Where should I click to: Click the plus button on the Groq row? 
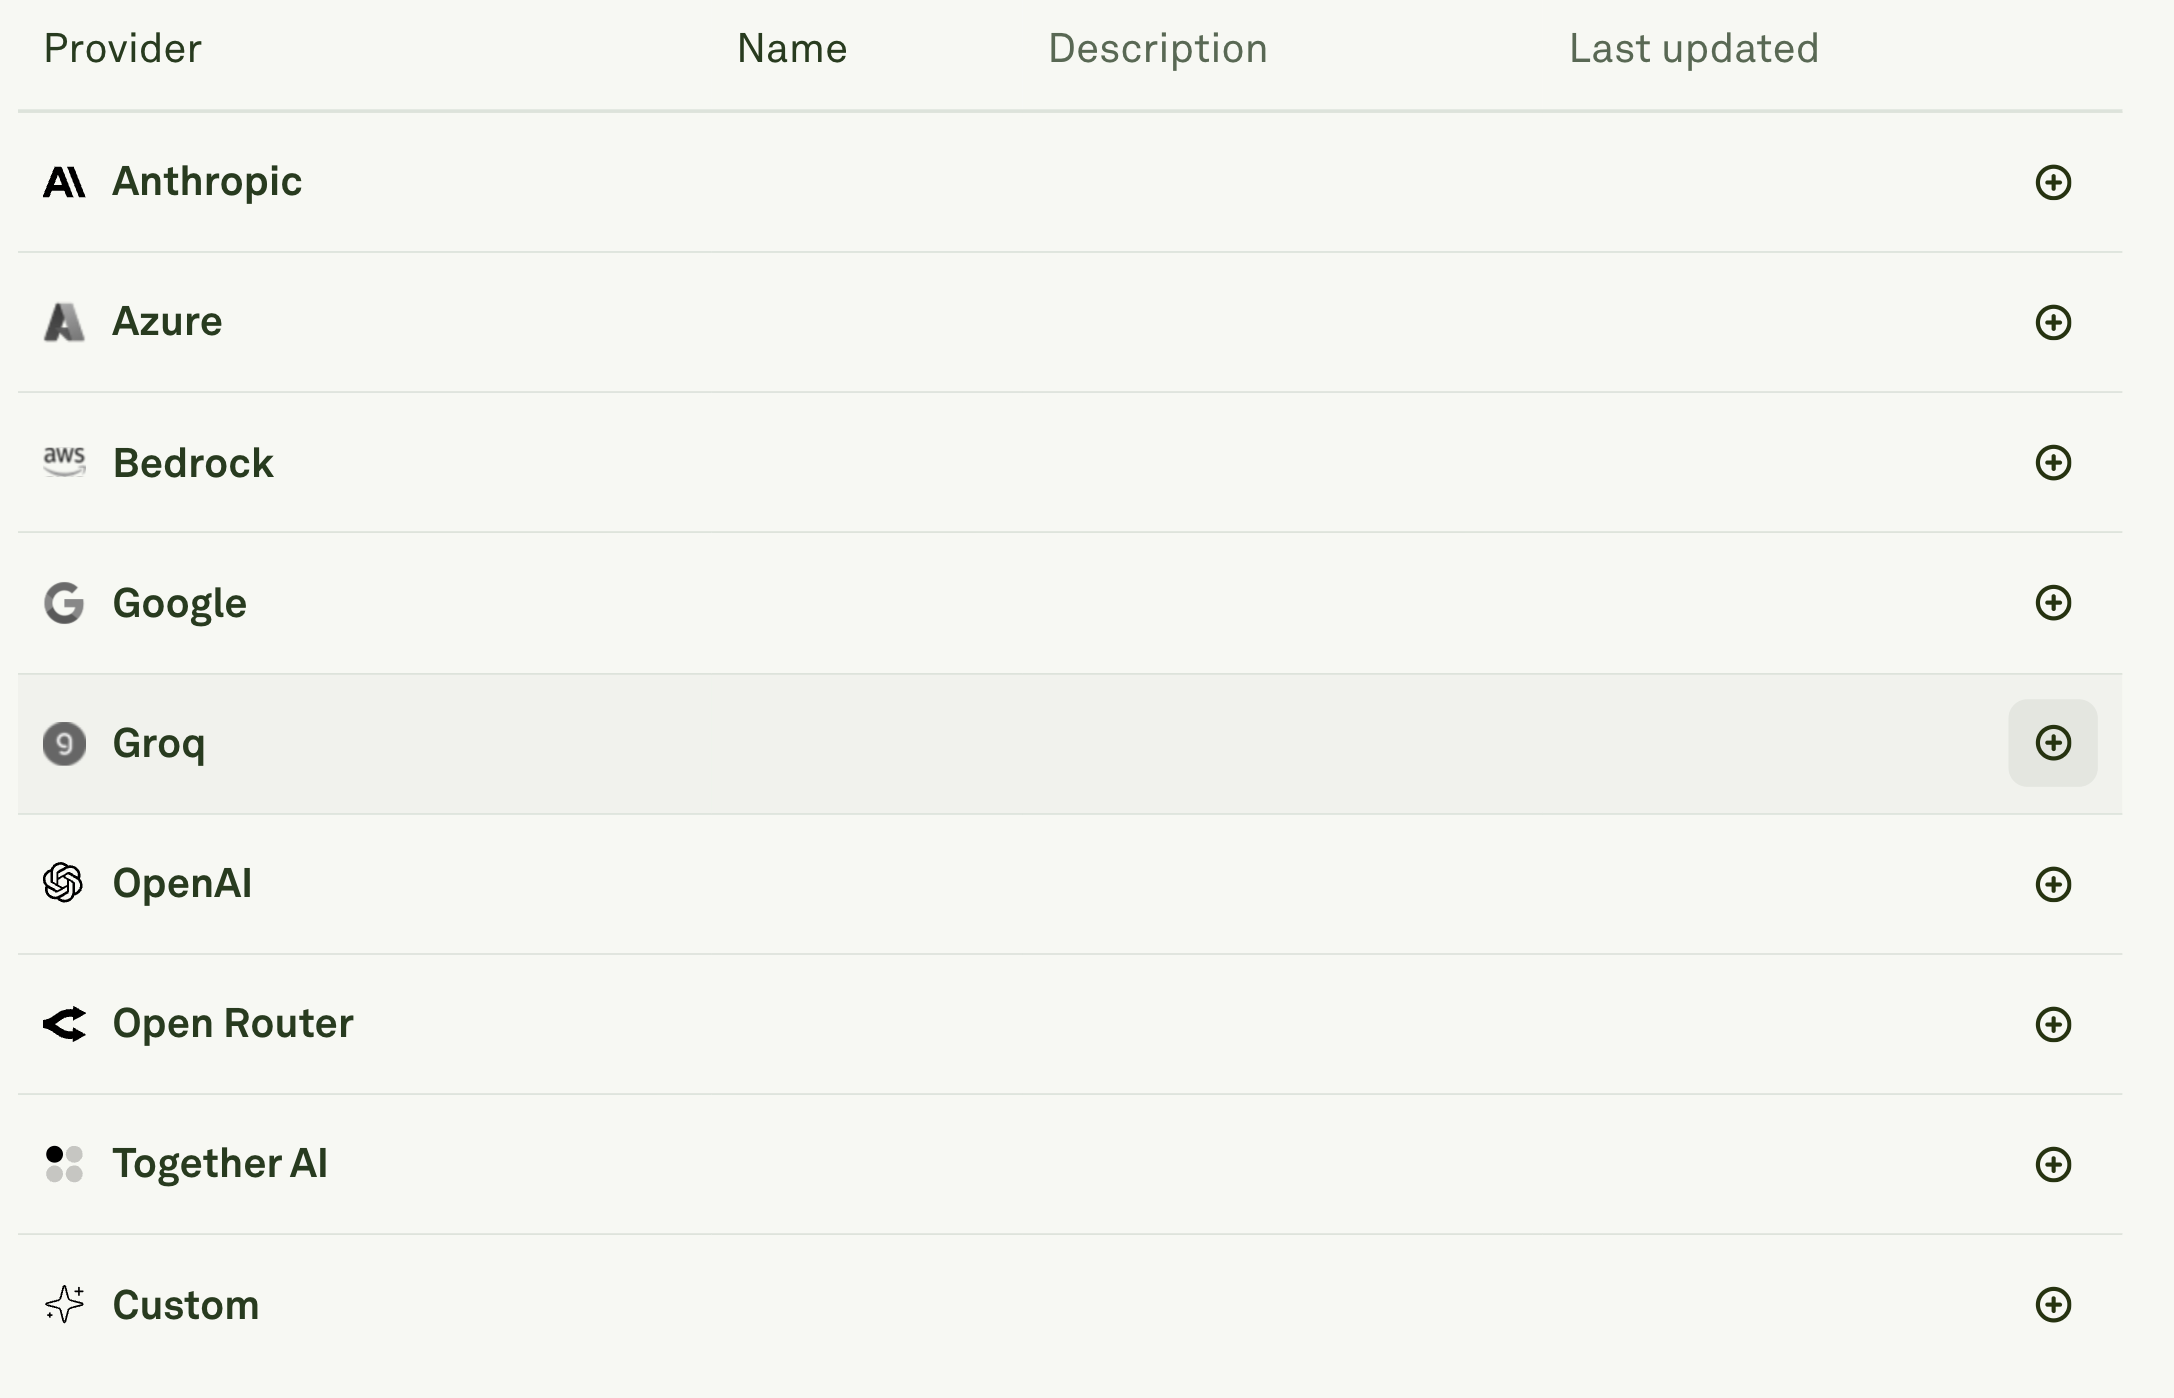(2054, 743)
